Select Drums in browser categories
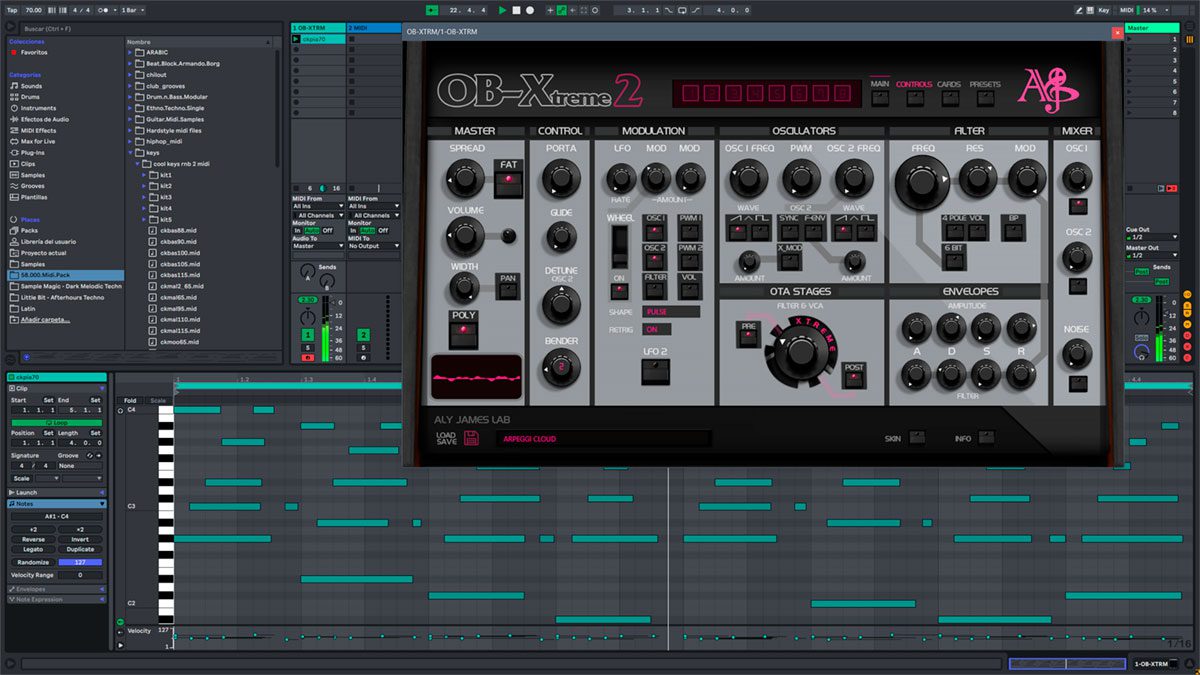 pos(31,97)
